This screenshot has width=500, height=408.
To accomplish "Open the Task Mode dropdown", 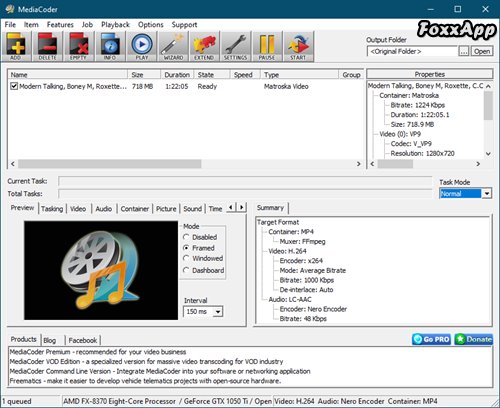I will click(487, 193).
